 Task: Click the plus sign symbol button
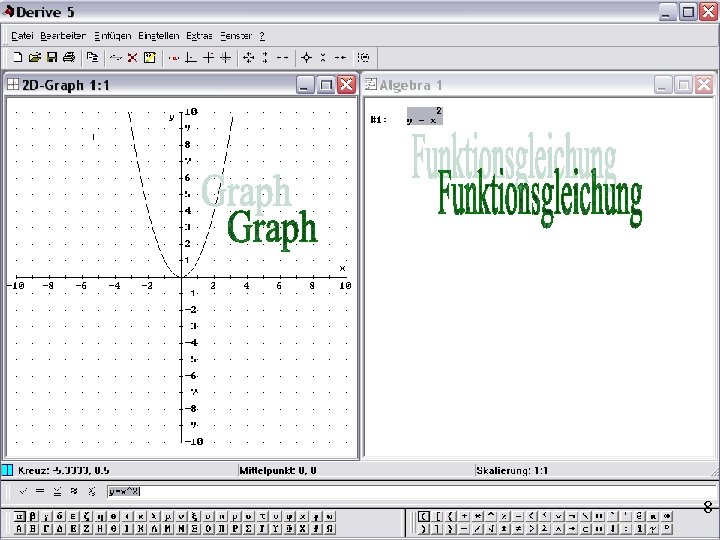pyautogui.click(x=464, y=516)
